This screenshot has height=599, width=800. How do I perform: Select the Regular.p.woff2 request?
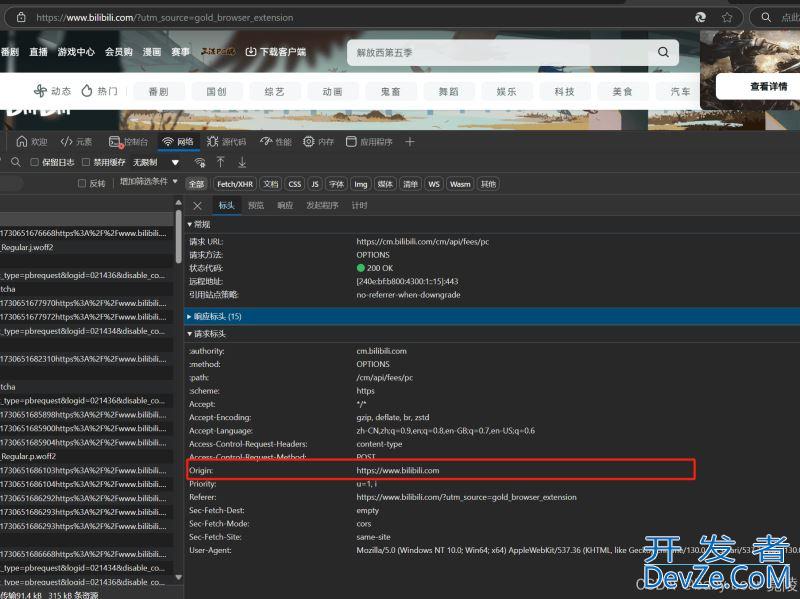86,456
